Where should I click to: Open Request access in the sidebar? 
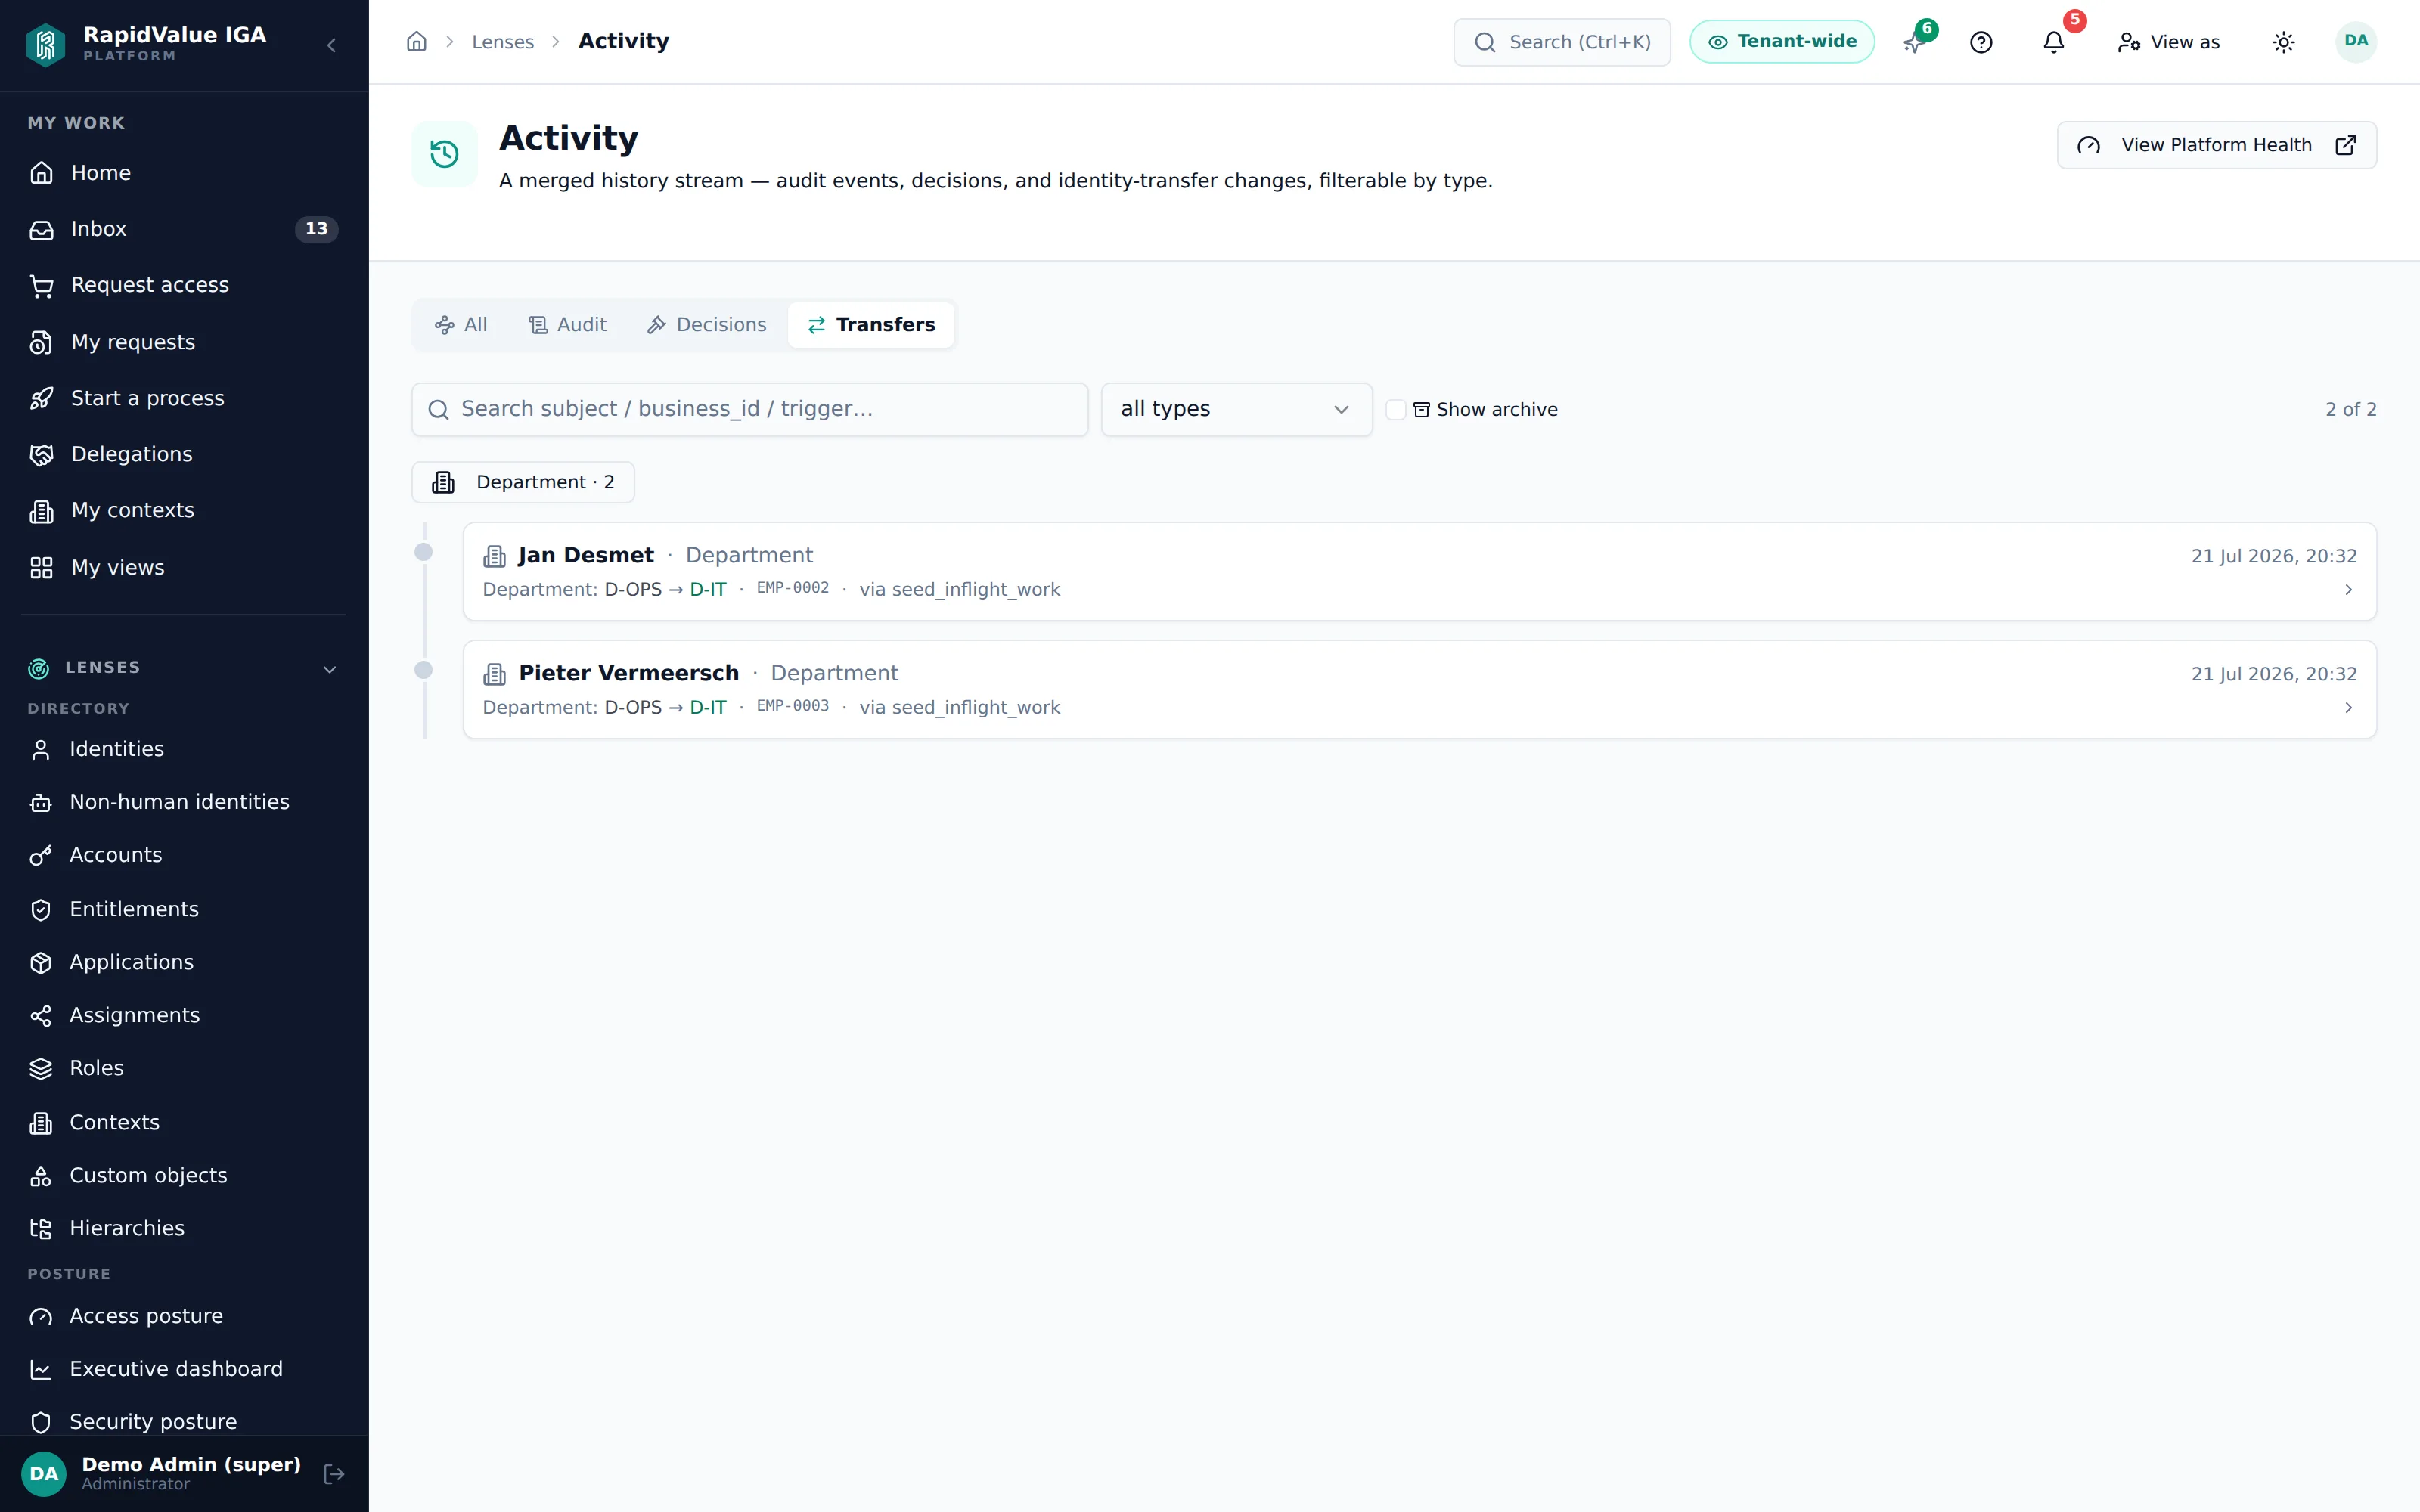pyautogui.click(x=184, y=285)
